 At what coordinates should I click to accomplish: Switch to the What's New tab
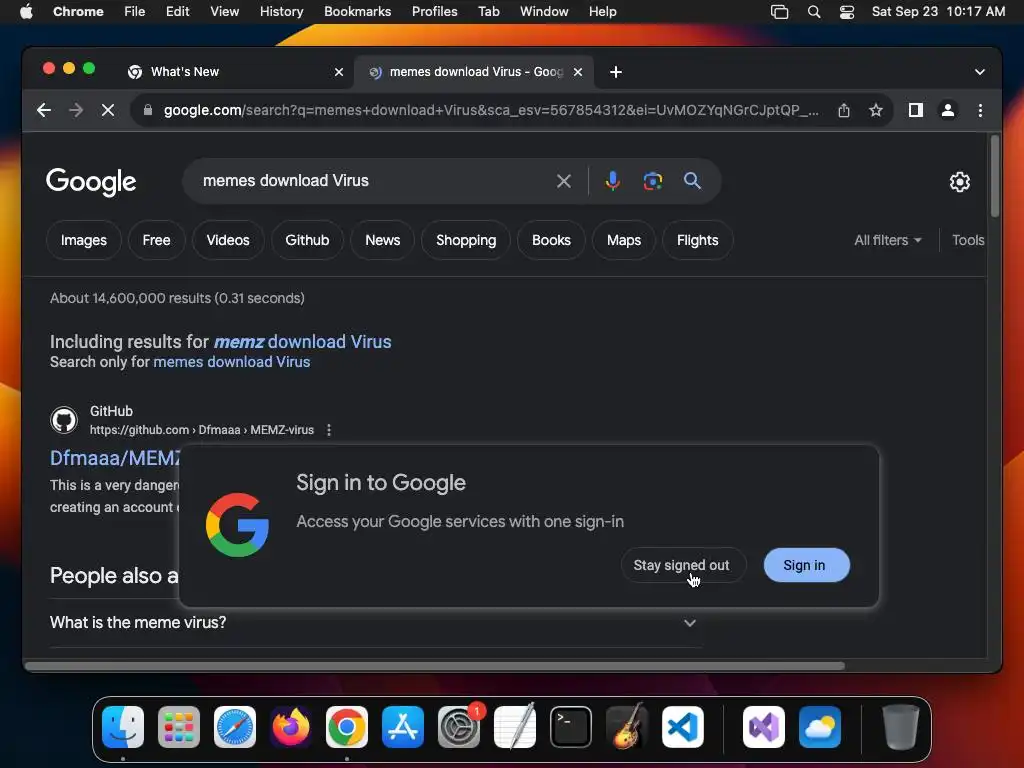[235, 72]
